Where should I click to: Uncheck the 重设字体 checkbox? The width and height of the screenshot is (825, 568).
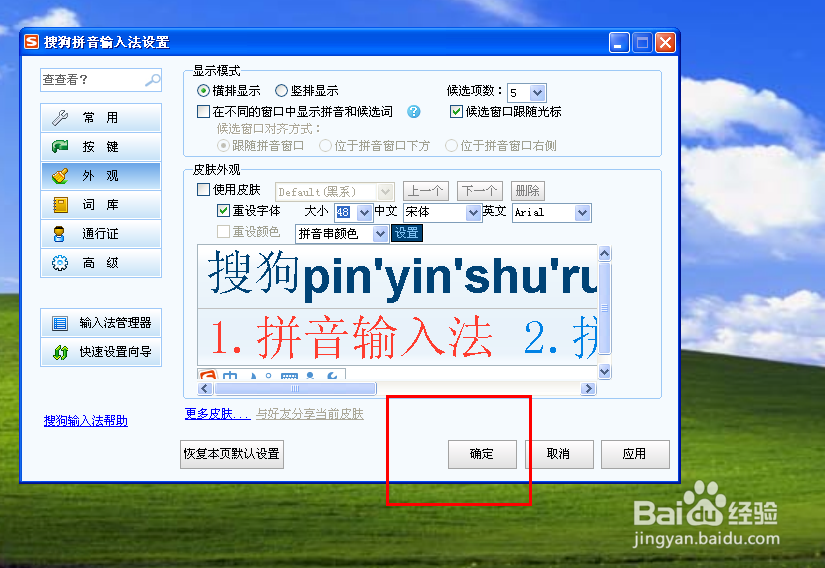(223, 211)
